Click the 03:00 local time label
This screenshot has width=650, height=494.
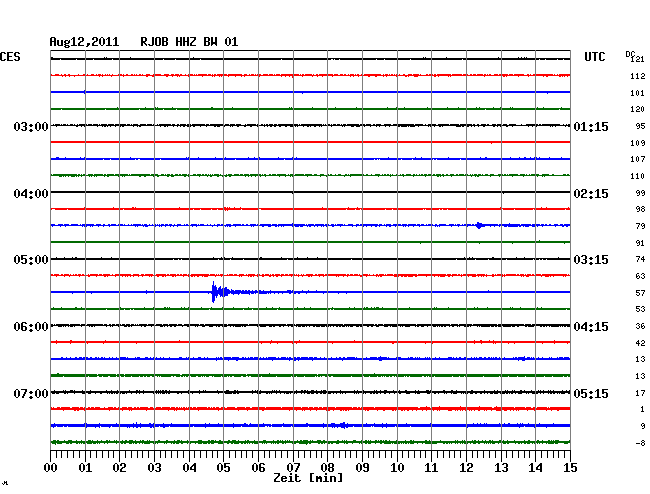(x=31, y=126)
